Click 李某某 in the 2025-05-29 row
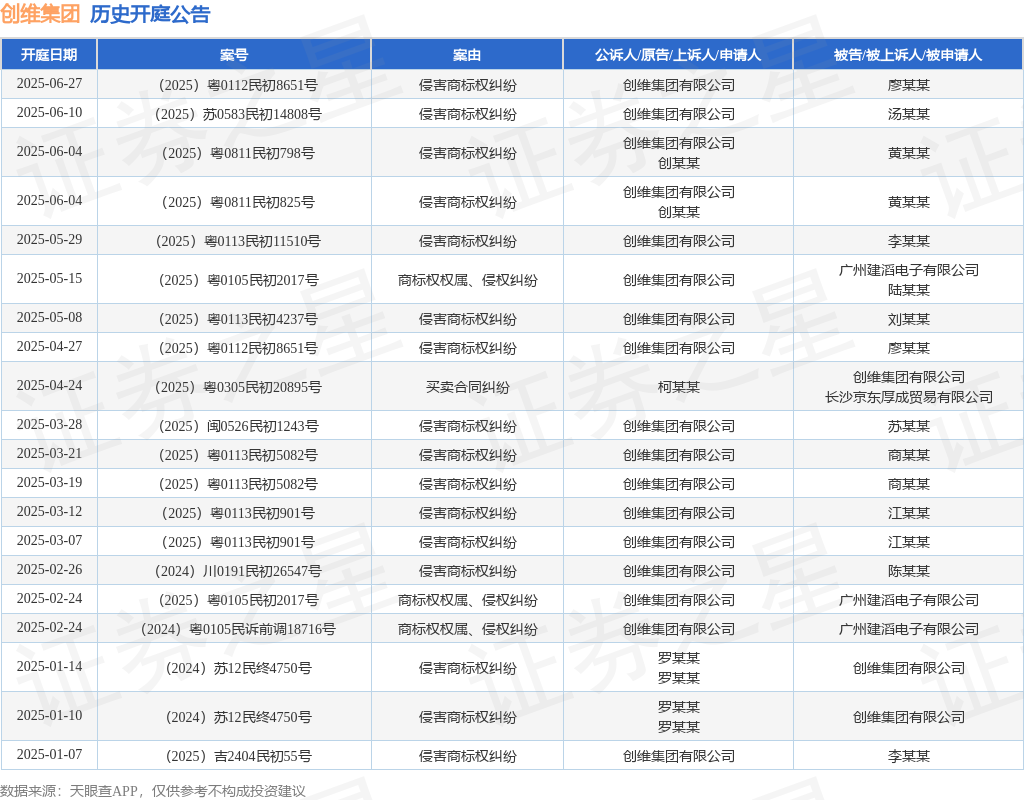The width and height of the screenshot is (1024, 800). [x=908, y=241]
